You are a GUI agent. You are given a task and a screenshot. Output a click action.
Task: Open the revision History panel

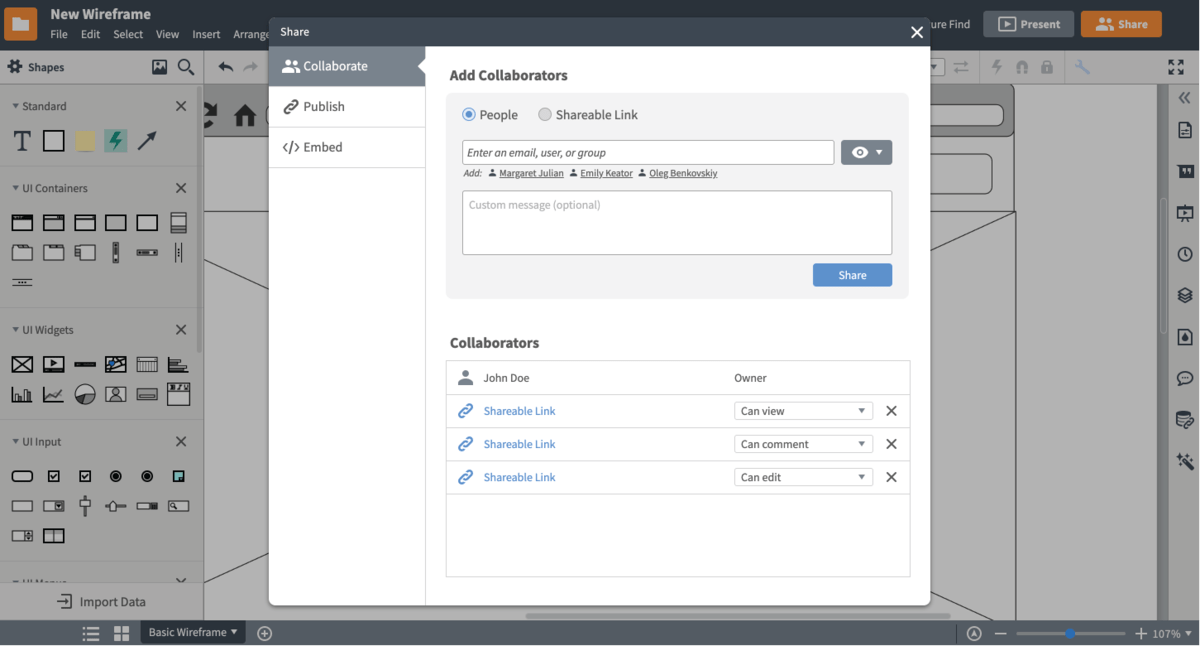1184,253
